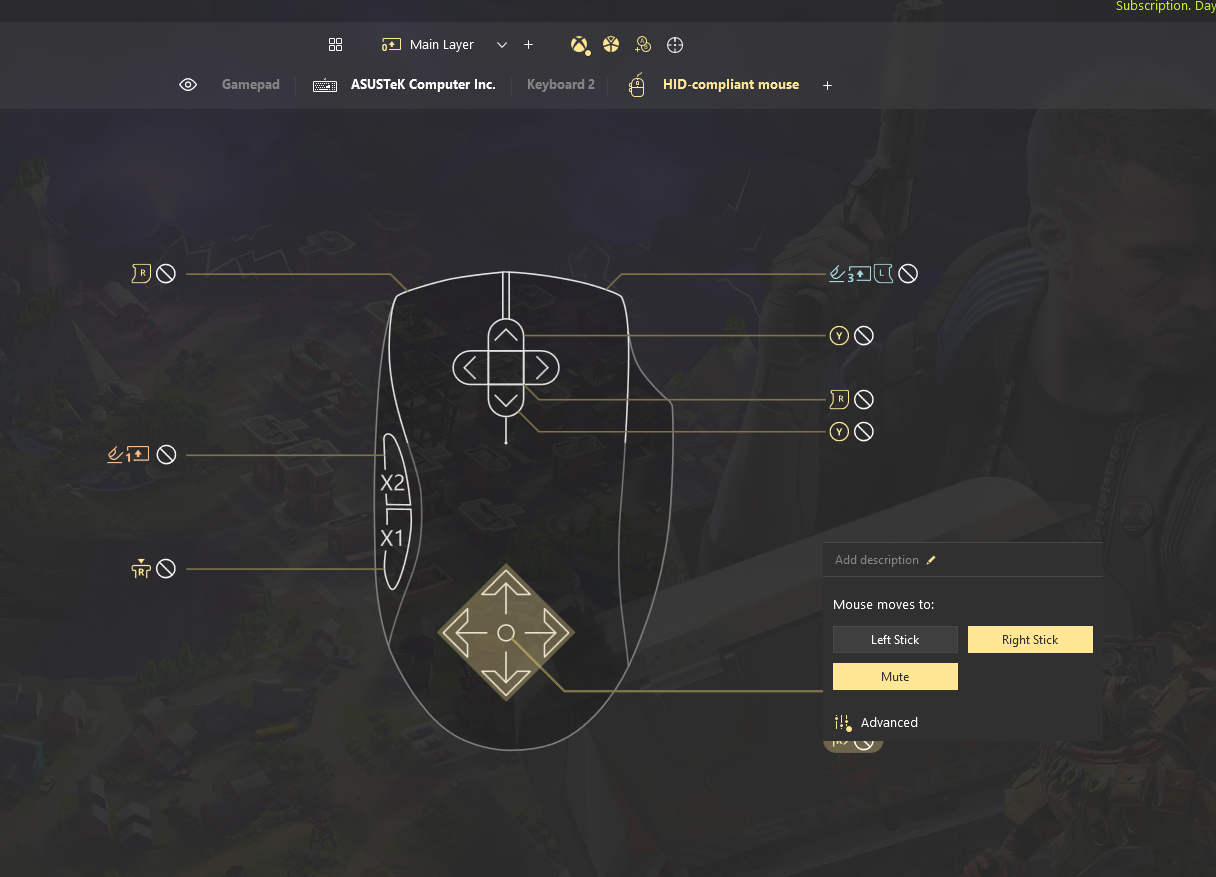The width and height of the screenshot is (1216, 877).
Task: Toggle the Mute option for mouse movement
Action: click(x=895, y=677)
